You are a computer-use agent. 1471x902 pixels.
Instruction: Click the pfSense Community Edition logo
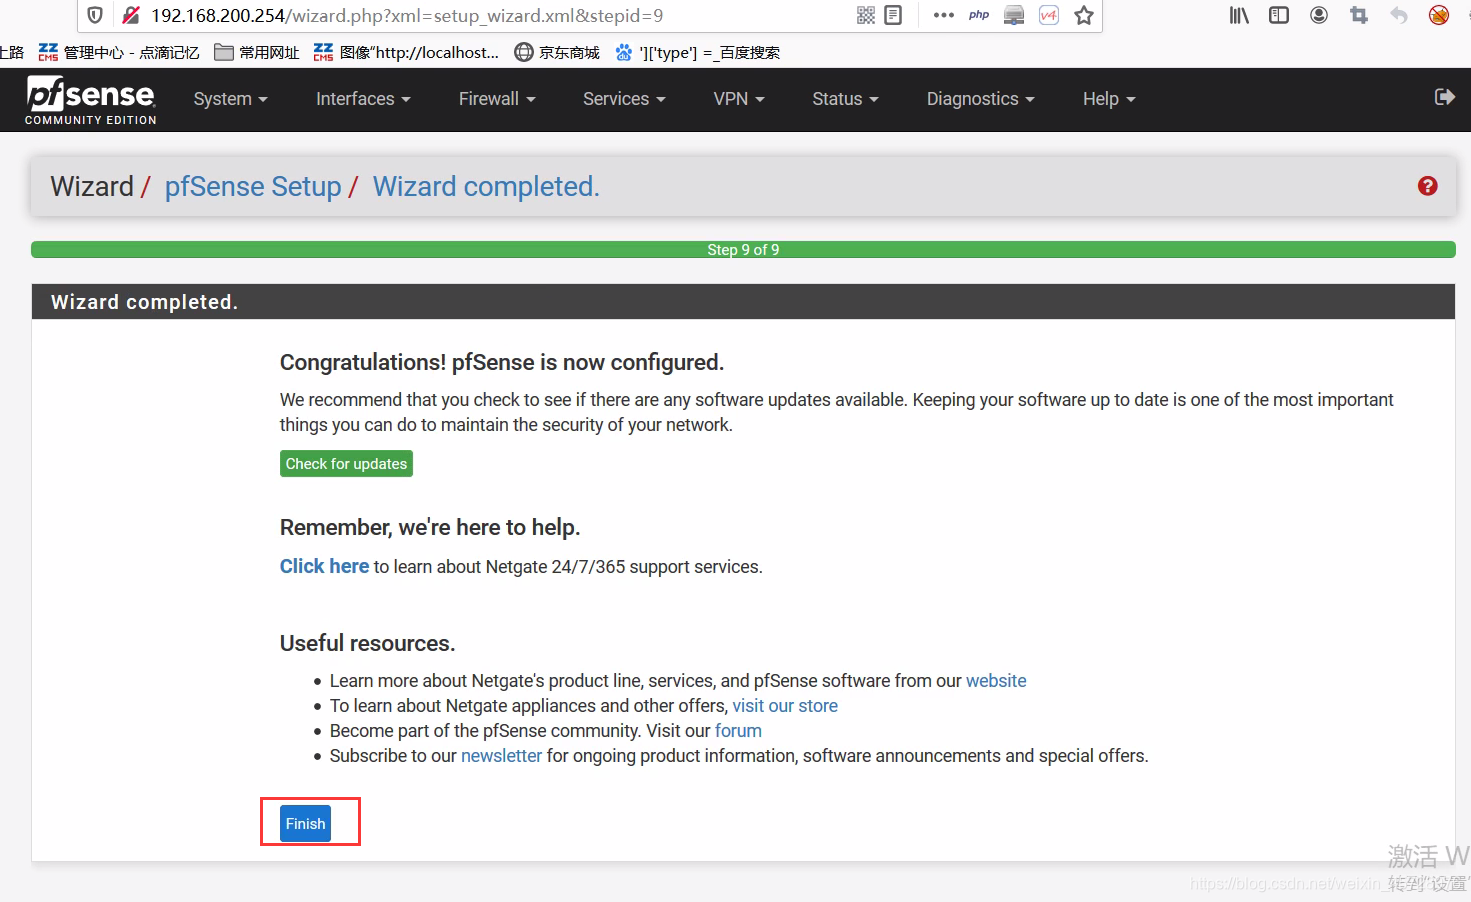coord(91,100)
